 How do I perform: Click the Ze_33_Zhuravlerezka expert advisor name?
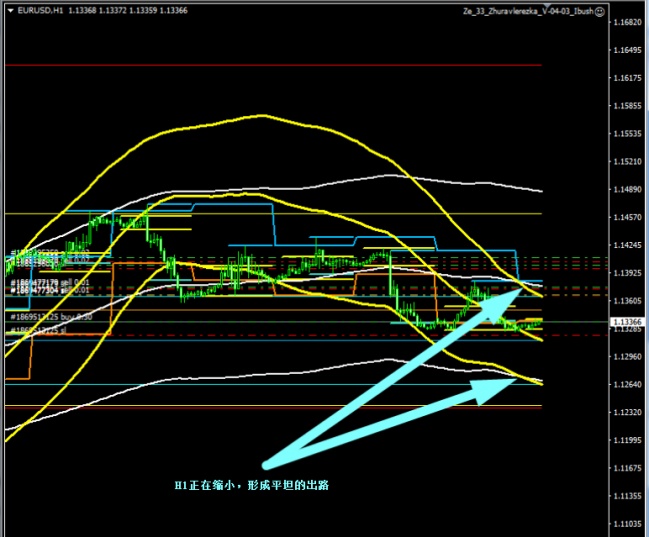[525, 12]
